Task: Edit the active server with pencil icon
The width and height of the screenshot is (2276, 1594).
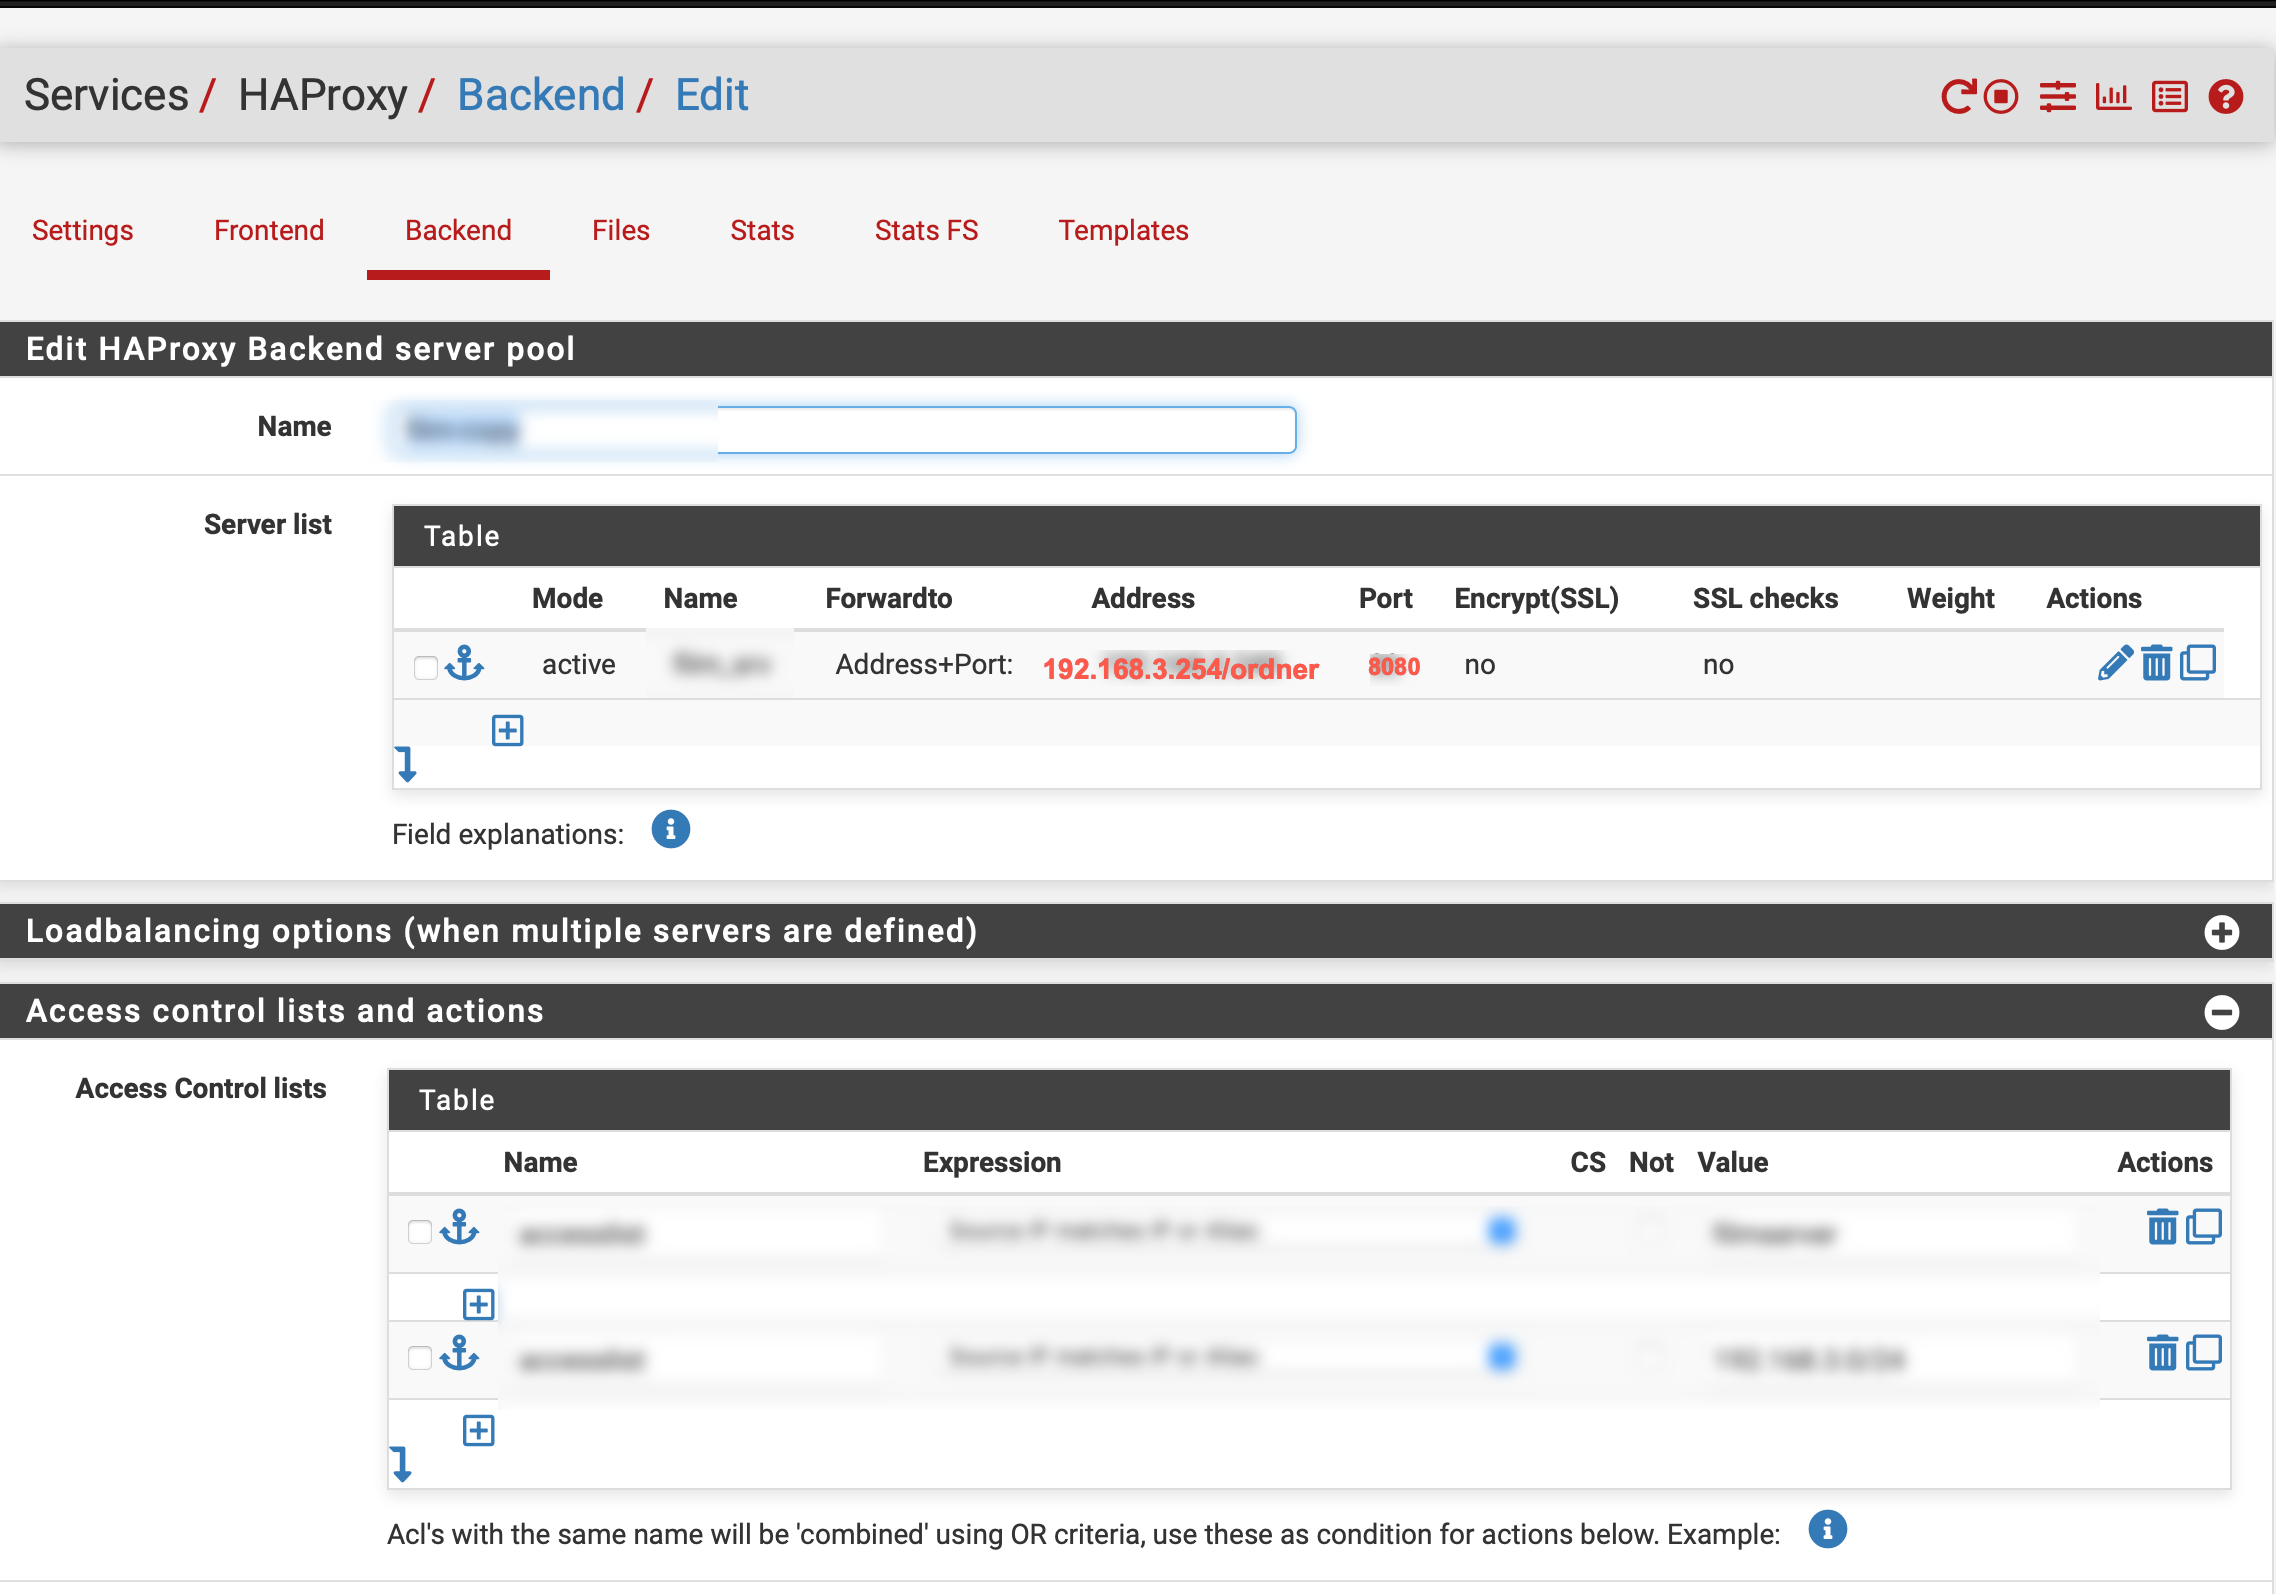Action: point(2114,663)
